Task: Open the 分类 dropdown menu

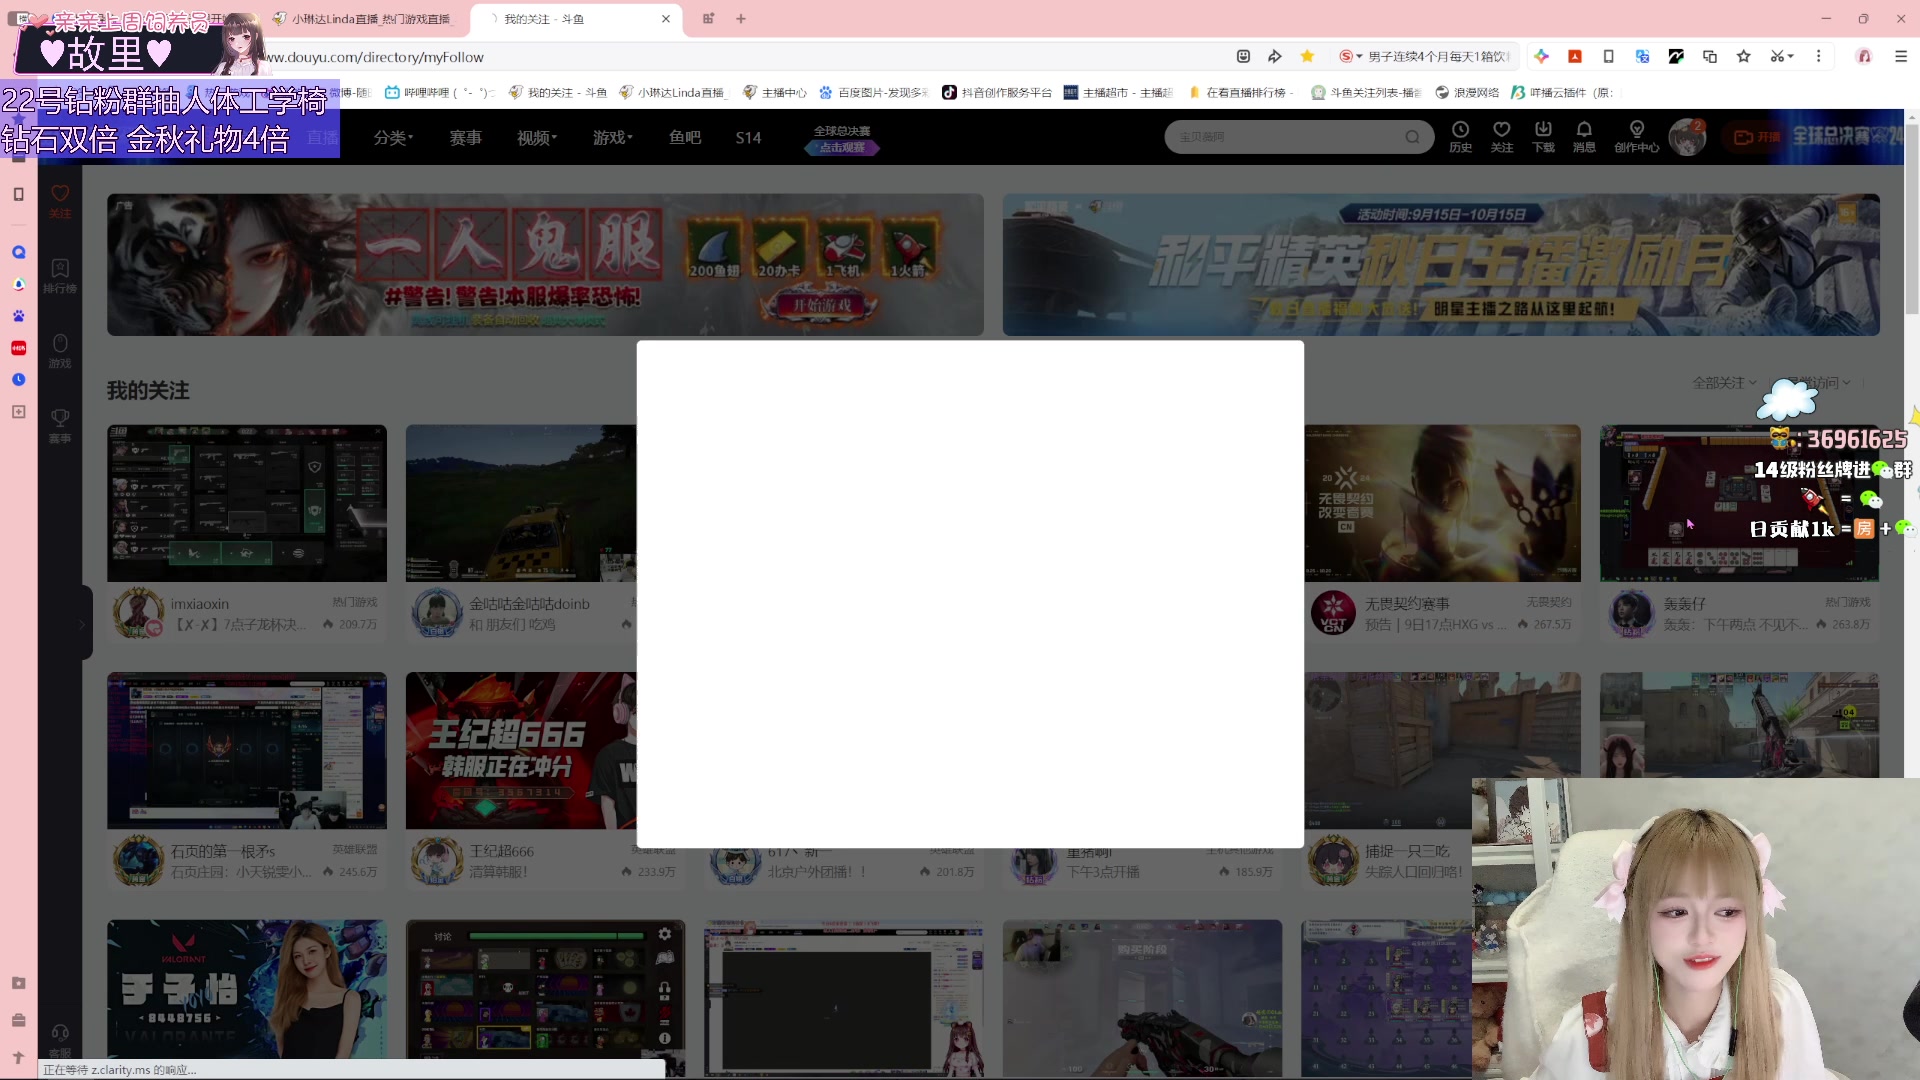Action: coord(393,137)
